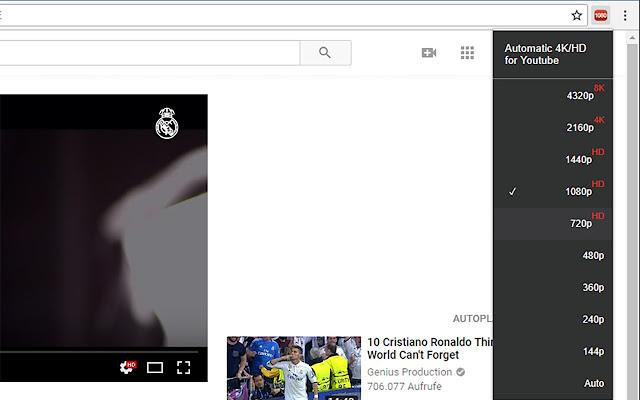Choose 480p quality
The image size is (640, 400).
pos(553,256)
